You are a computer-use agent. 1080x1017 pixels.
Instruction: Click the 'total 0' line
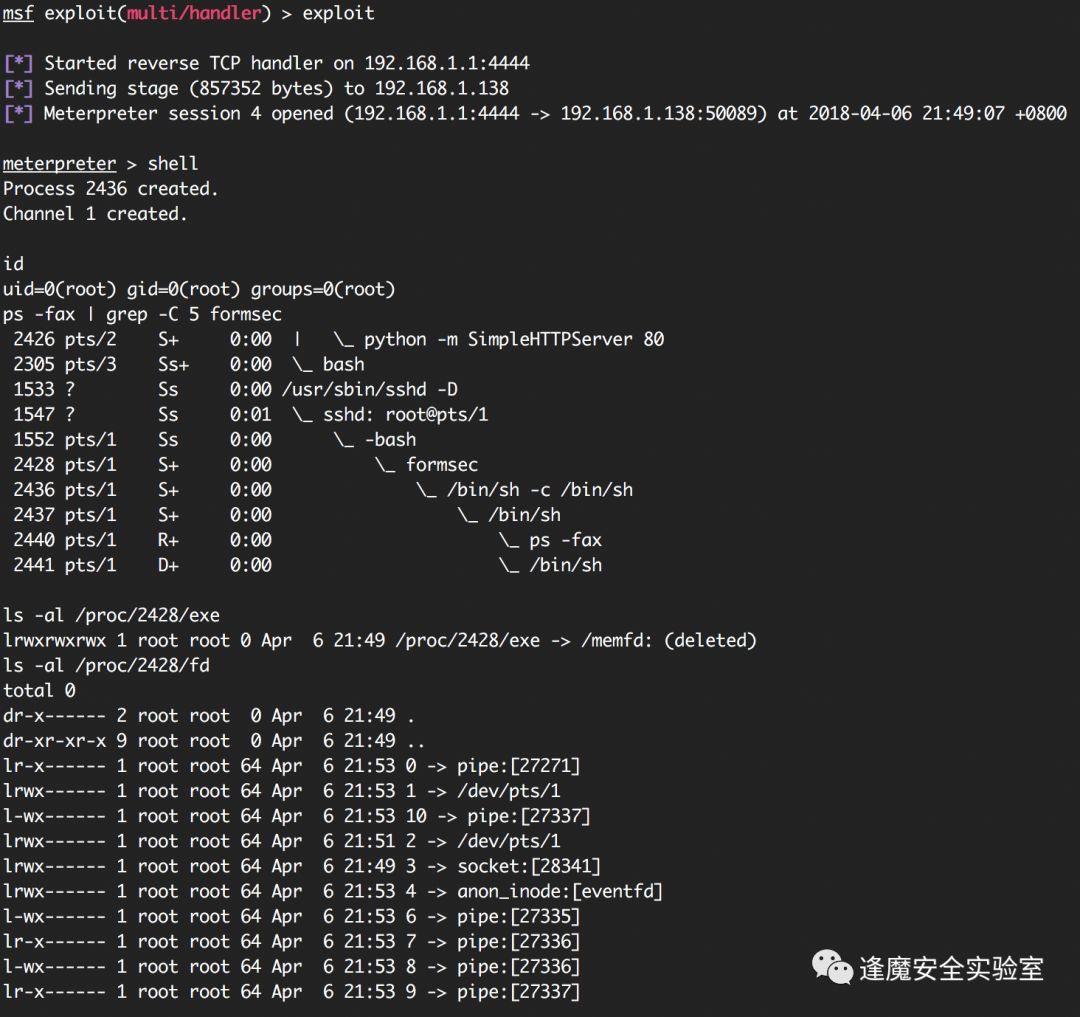(x=39, y=691)
